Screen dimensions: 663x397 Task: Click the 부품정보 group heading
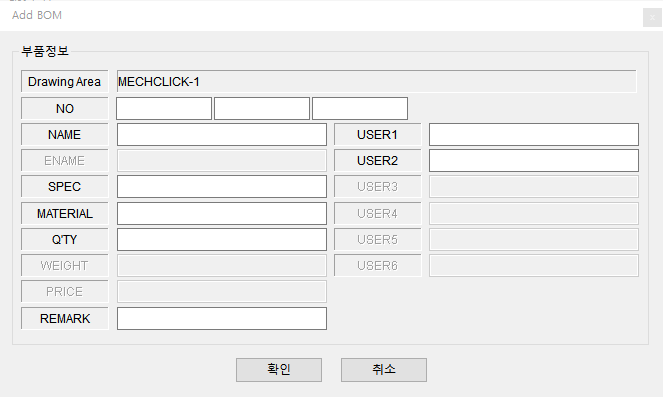pyautogui.click(x=45, y=51)
